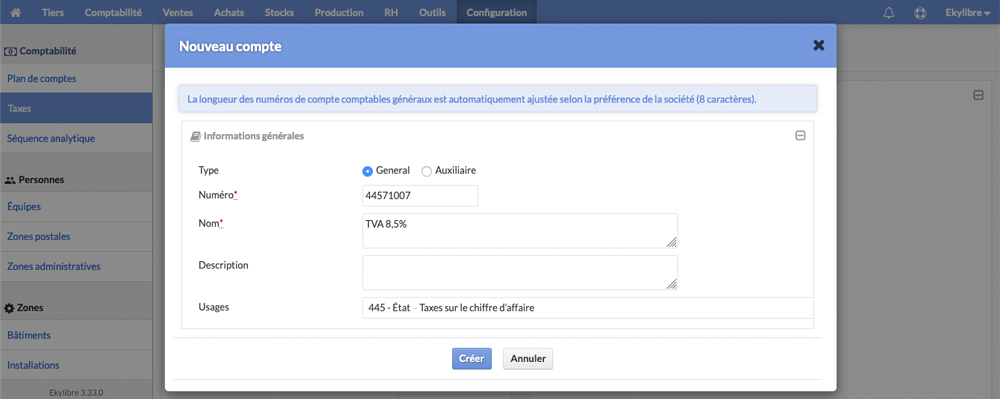1000x399 pixels.
Task: Click the Ekylibre 3.33.0 version text
Action: tap(76, 393)
